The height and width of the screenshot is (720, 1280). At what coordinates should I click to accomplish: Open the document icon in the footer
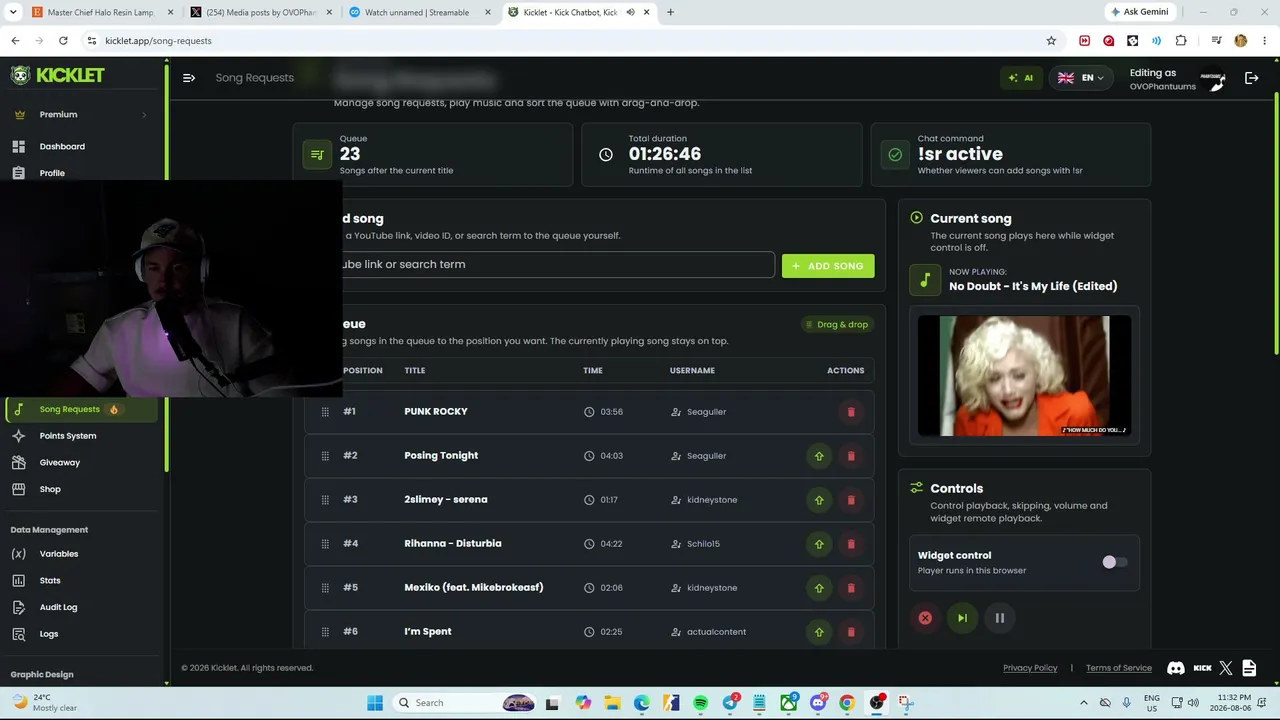(x=1249, y=668)
